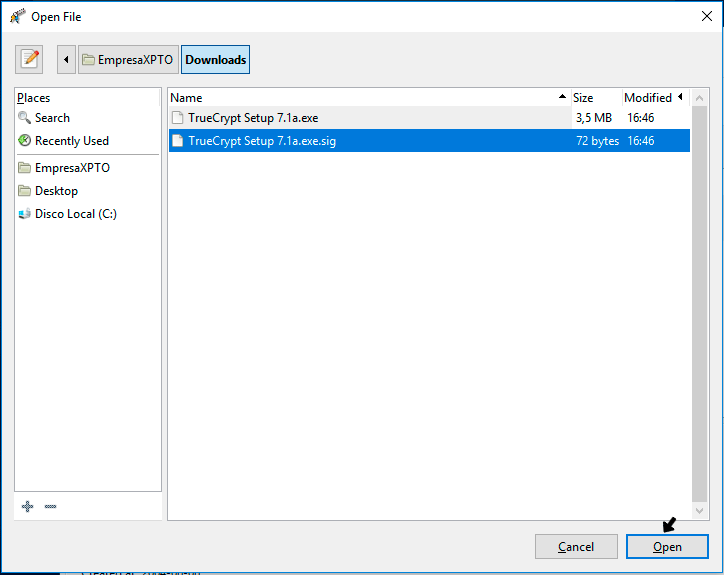Go to EmpresaXPTO in the path bar
Screen dimensions: 724x575
[128, 60]
